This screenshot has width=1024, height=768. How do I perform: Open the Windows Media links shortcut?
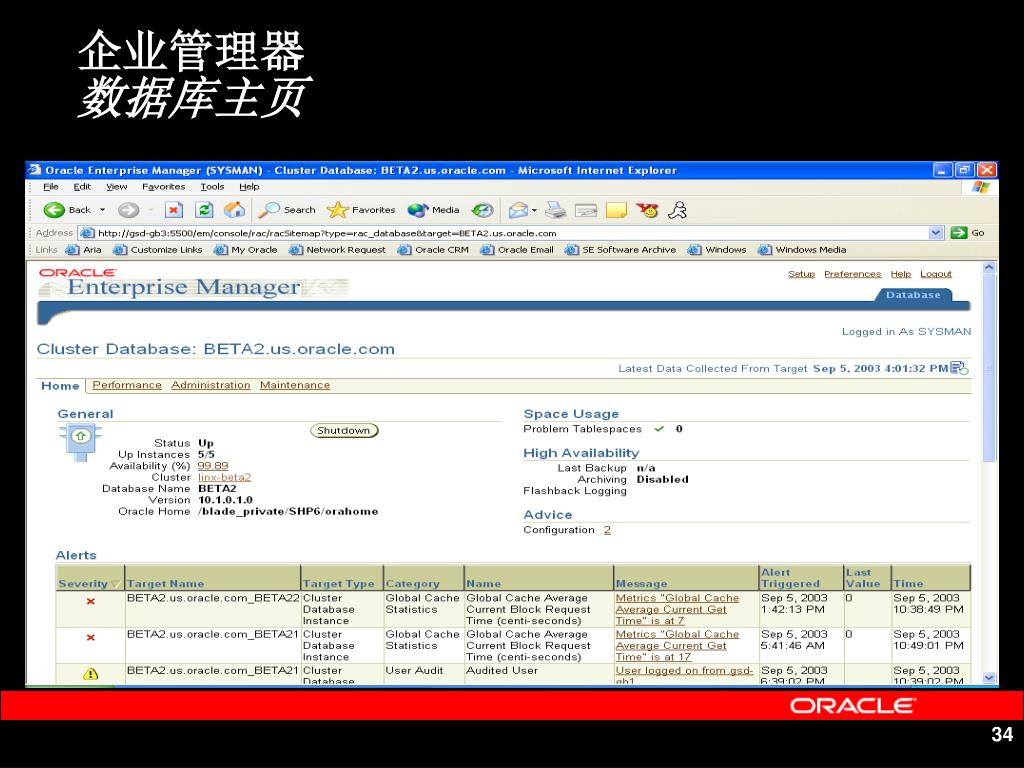pos(802,249)
